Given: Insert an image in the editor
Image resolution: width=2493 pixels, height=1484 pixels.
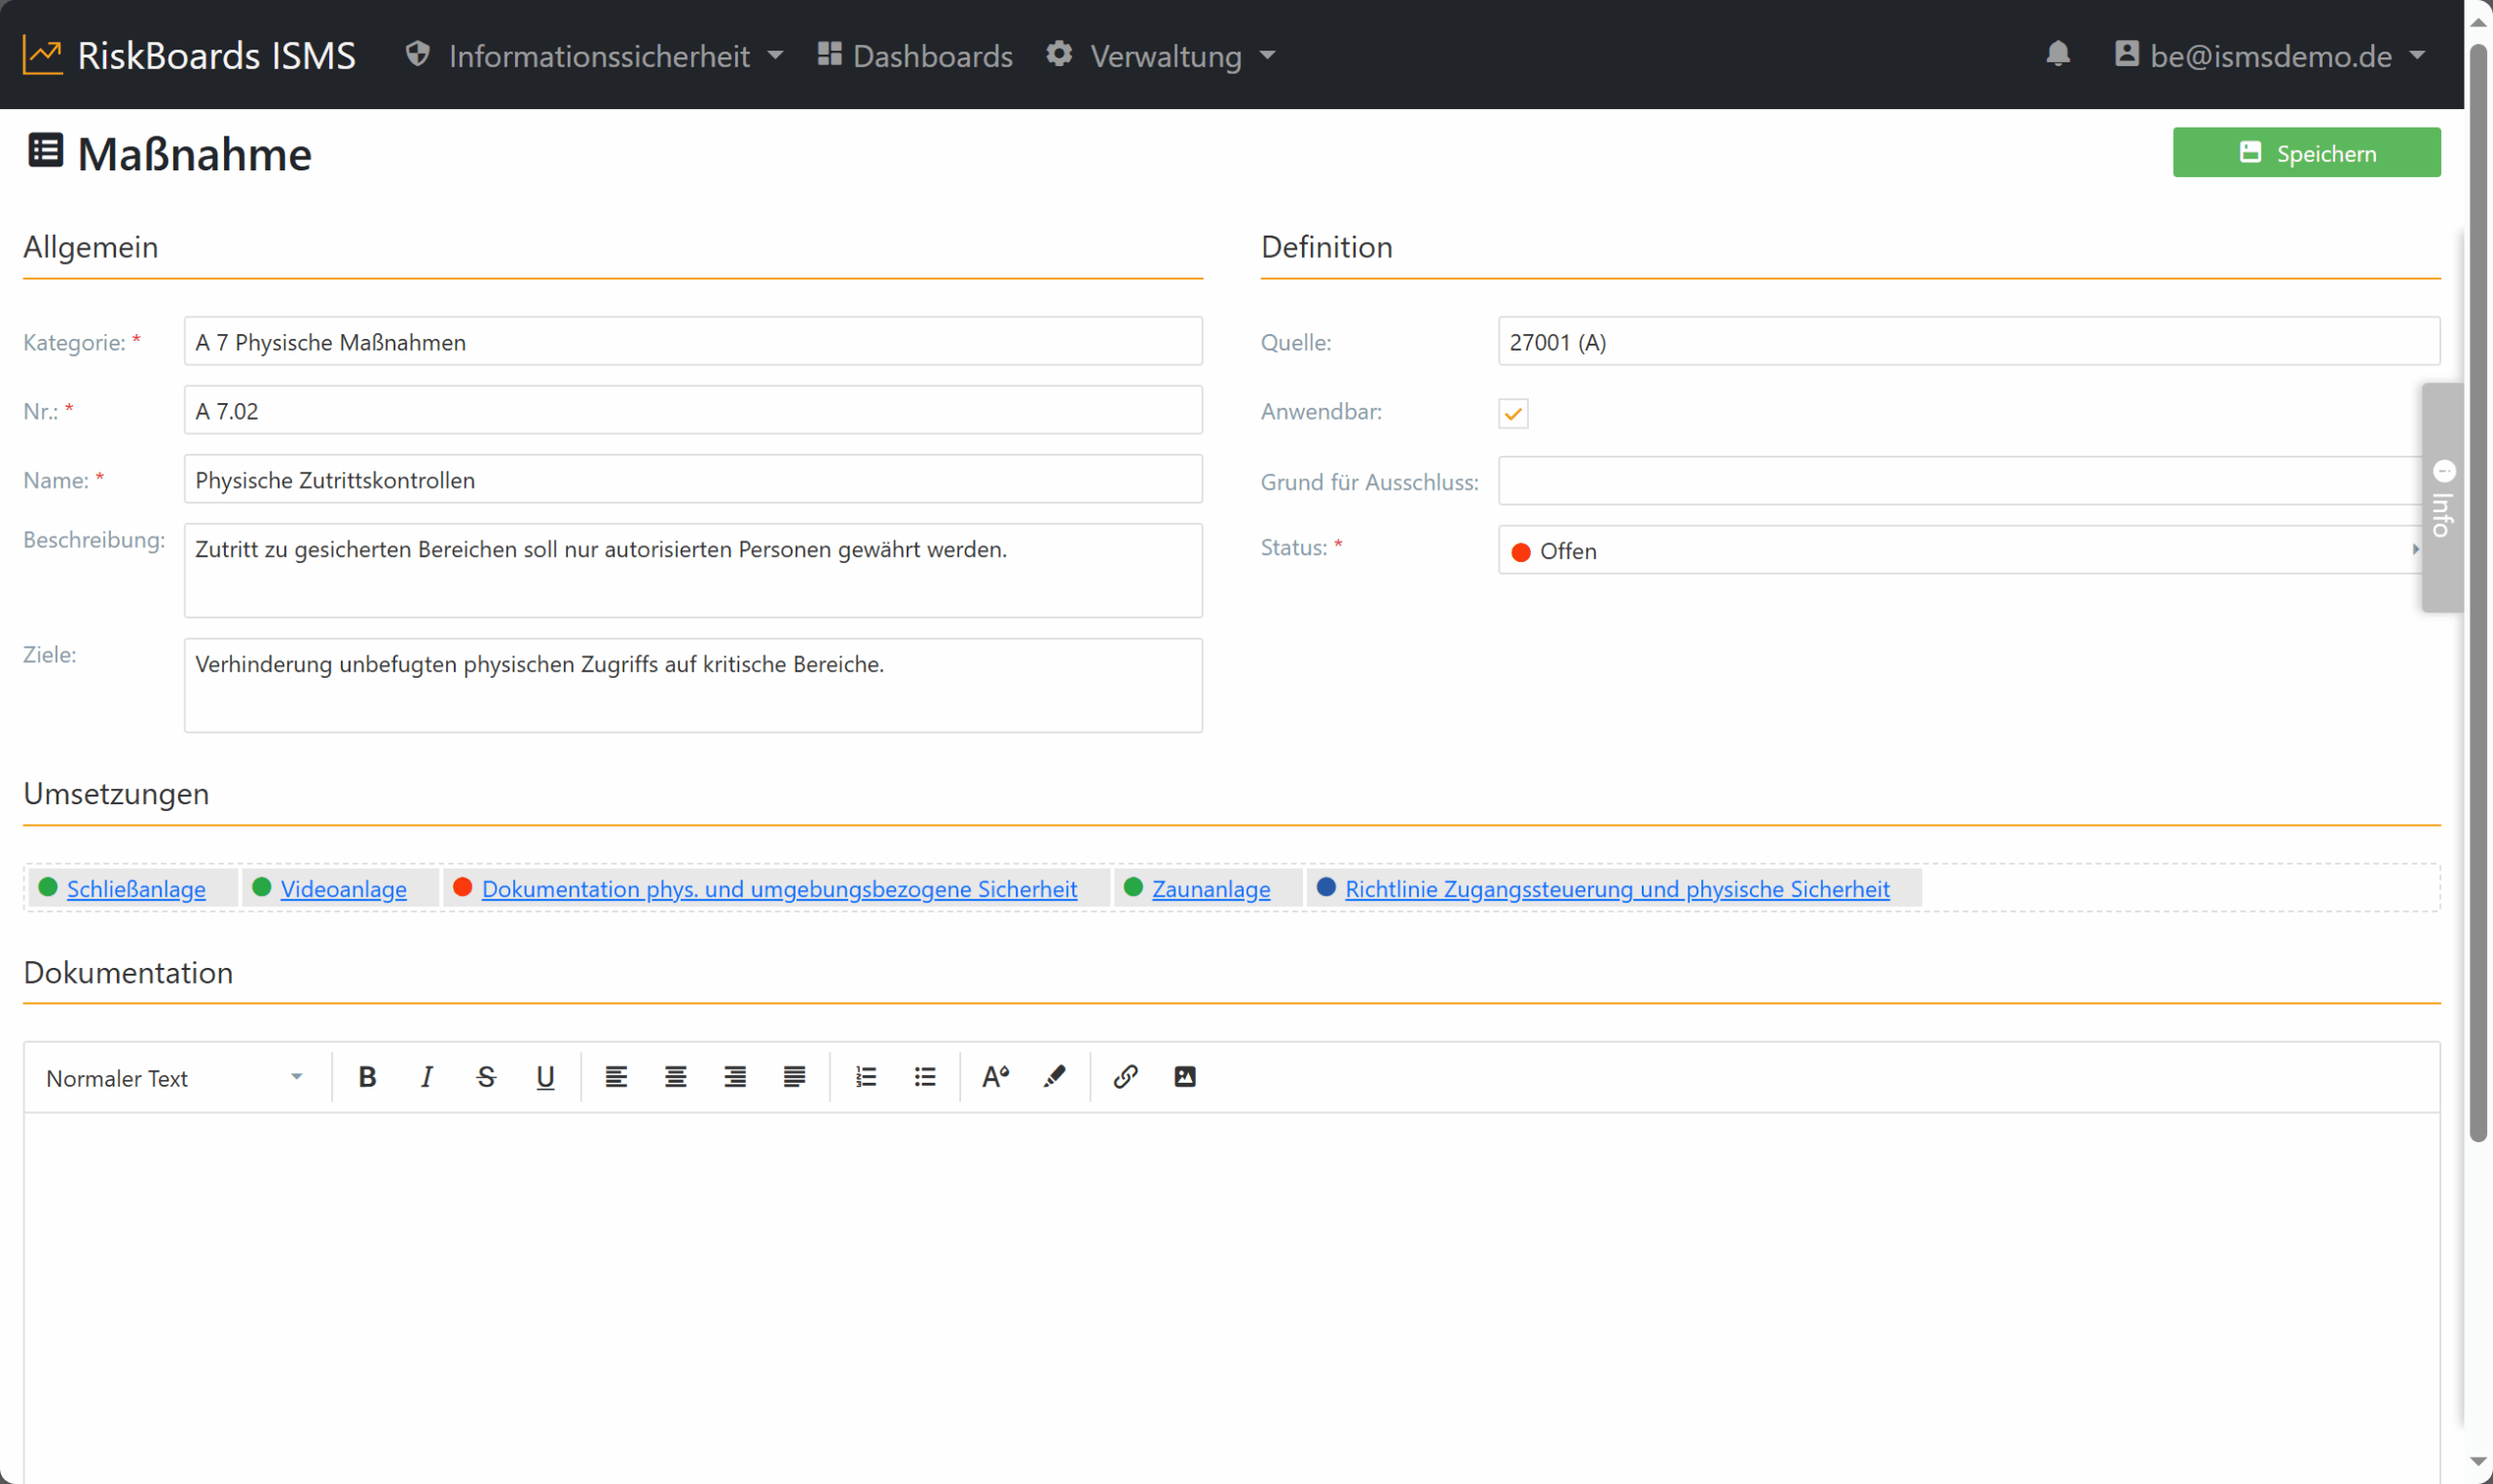Looking at the screenshot, I should click(x=1185, y=1077).
